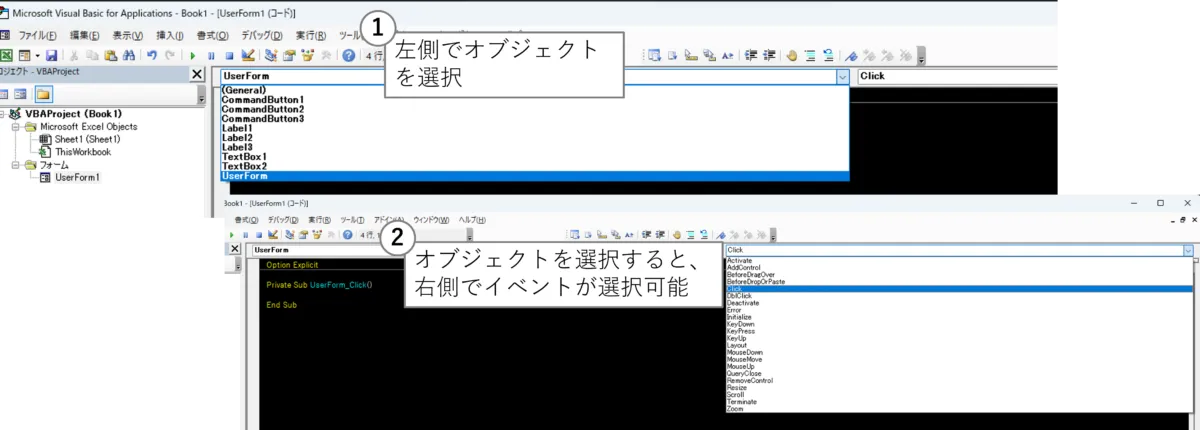Viewport: 1200px width, 430px height.
Task: Toggle folders view in project explorer
Action: click(43, 95)
